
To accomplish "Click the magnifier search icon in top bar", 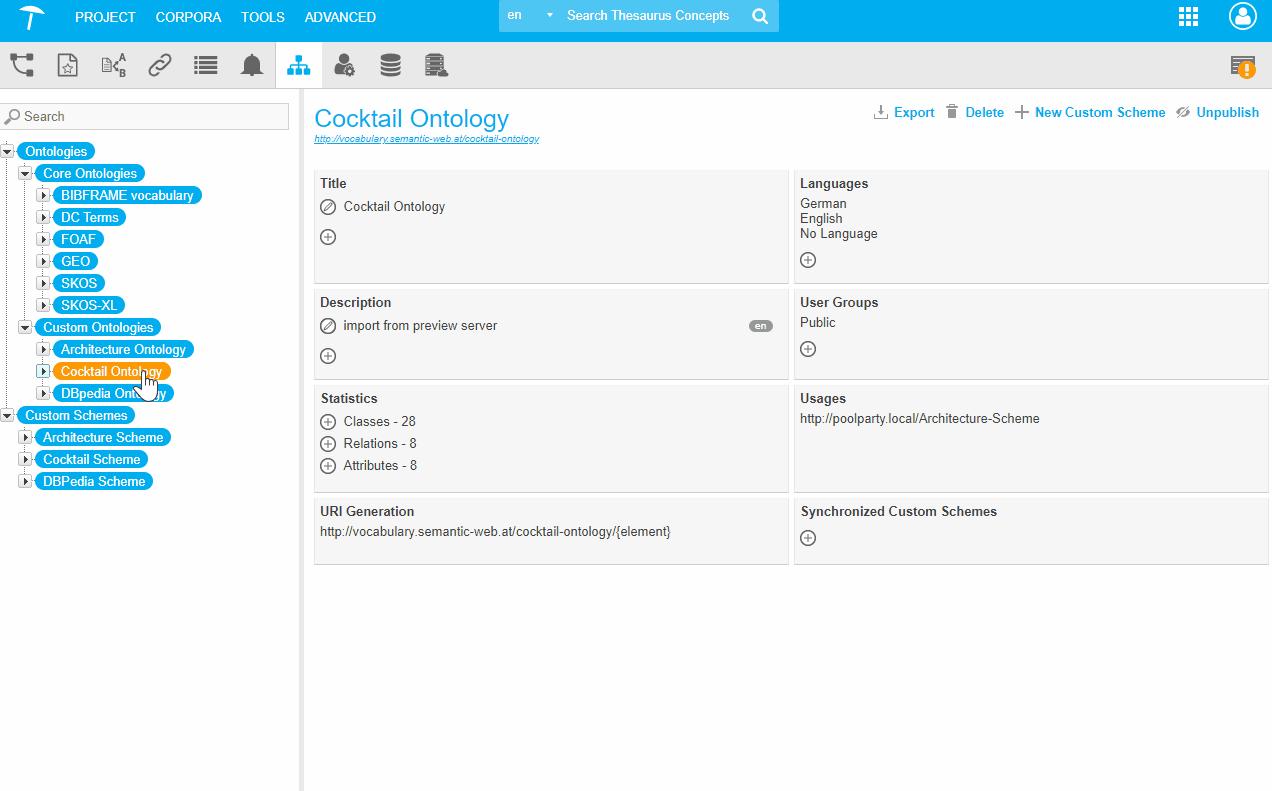I will [x=760, y=17].
